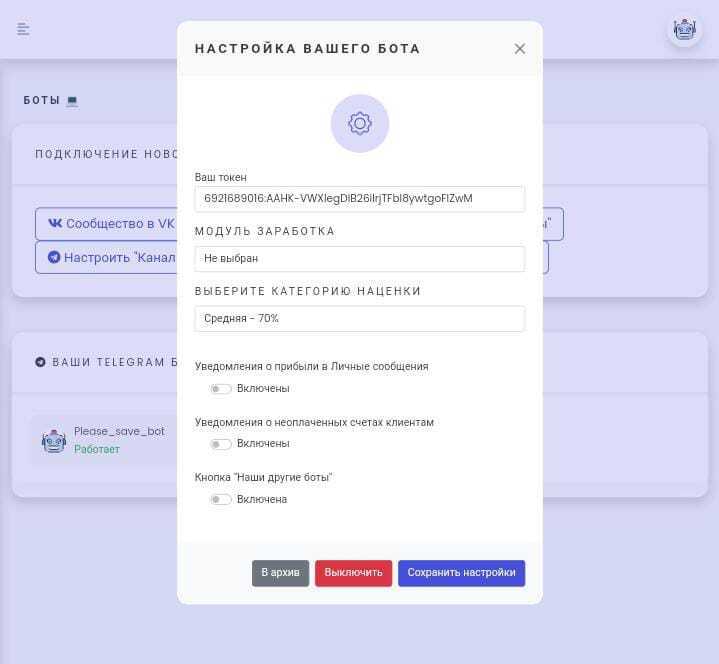This screenshot has width=719, height=664.
Task: Toggle the "Наши другие боты" button switch
Action: click(x=220, y=500)
